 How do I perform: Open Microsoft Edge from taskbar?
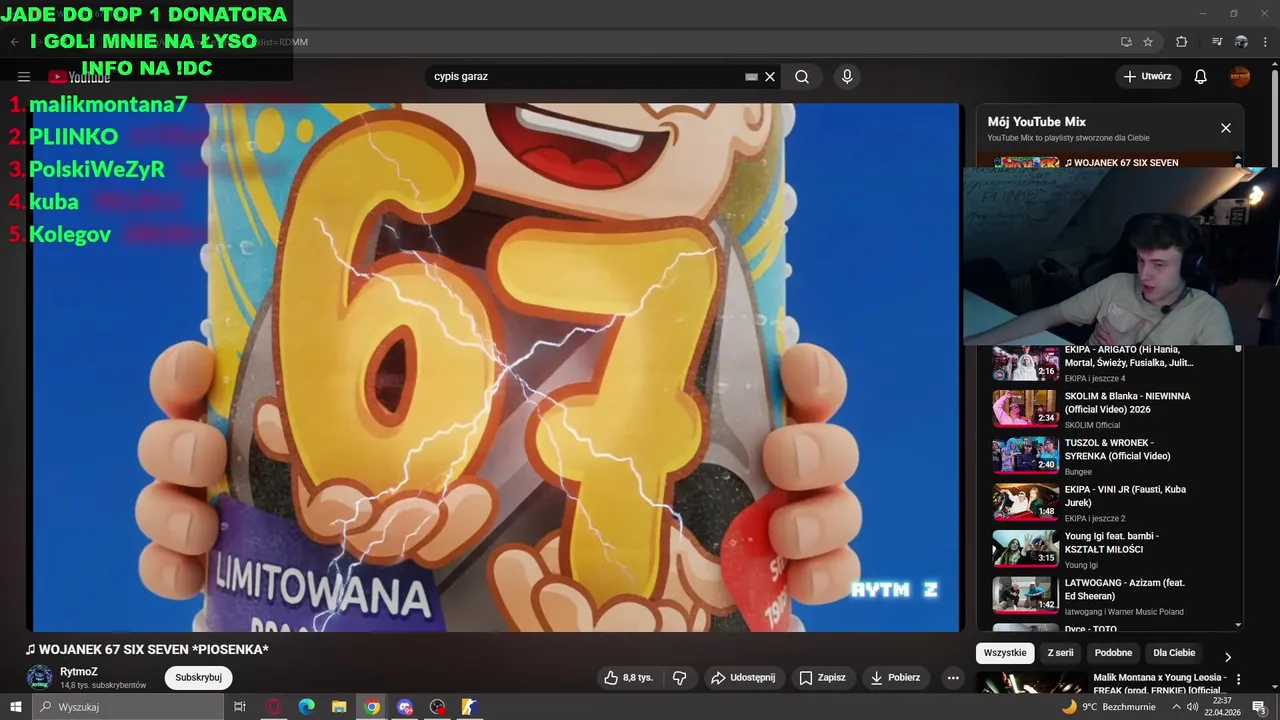pos(307,707)
